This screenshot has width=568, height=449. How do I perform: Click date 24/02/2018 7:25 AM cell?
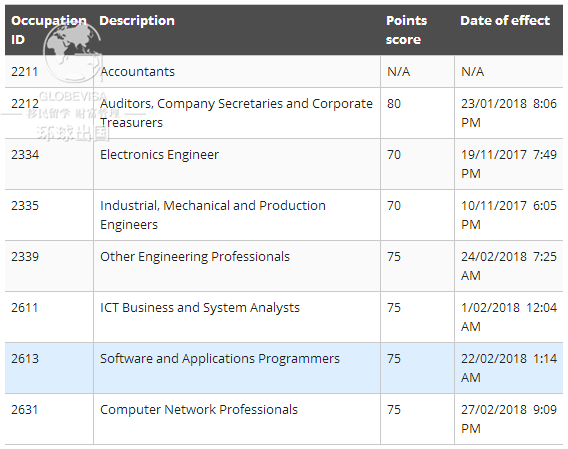pyautogui.click(x=509, y=266)
